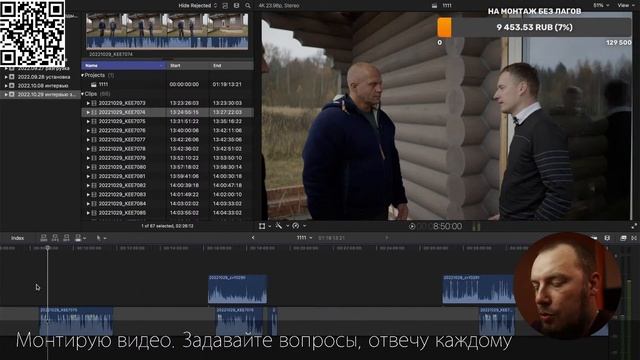Click the viewer timecode display 8:50:00
This screenshot has width=640, height=360.
point(447,227)
